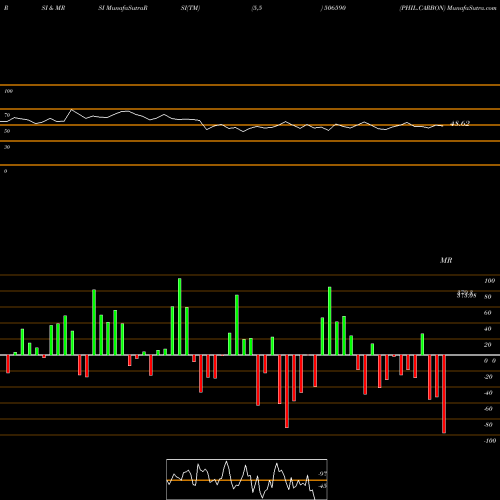
Task: Click the longest red bar at the histogram's right end
Action: (444, 394)
